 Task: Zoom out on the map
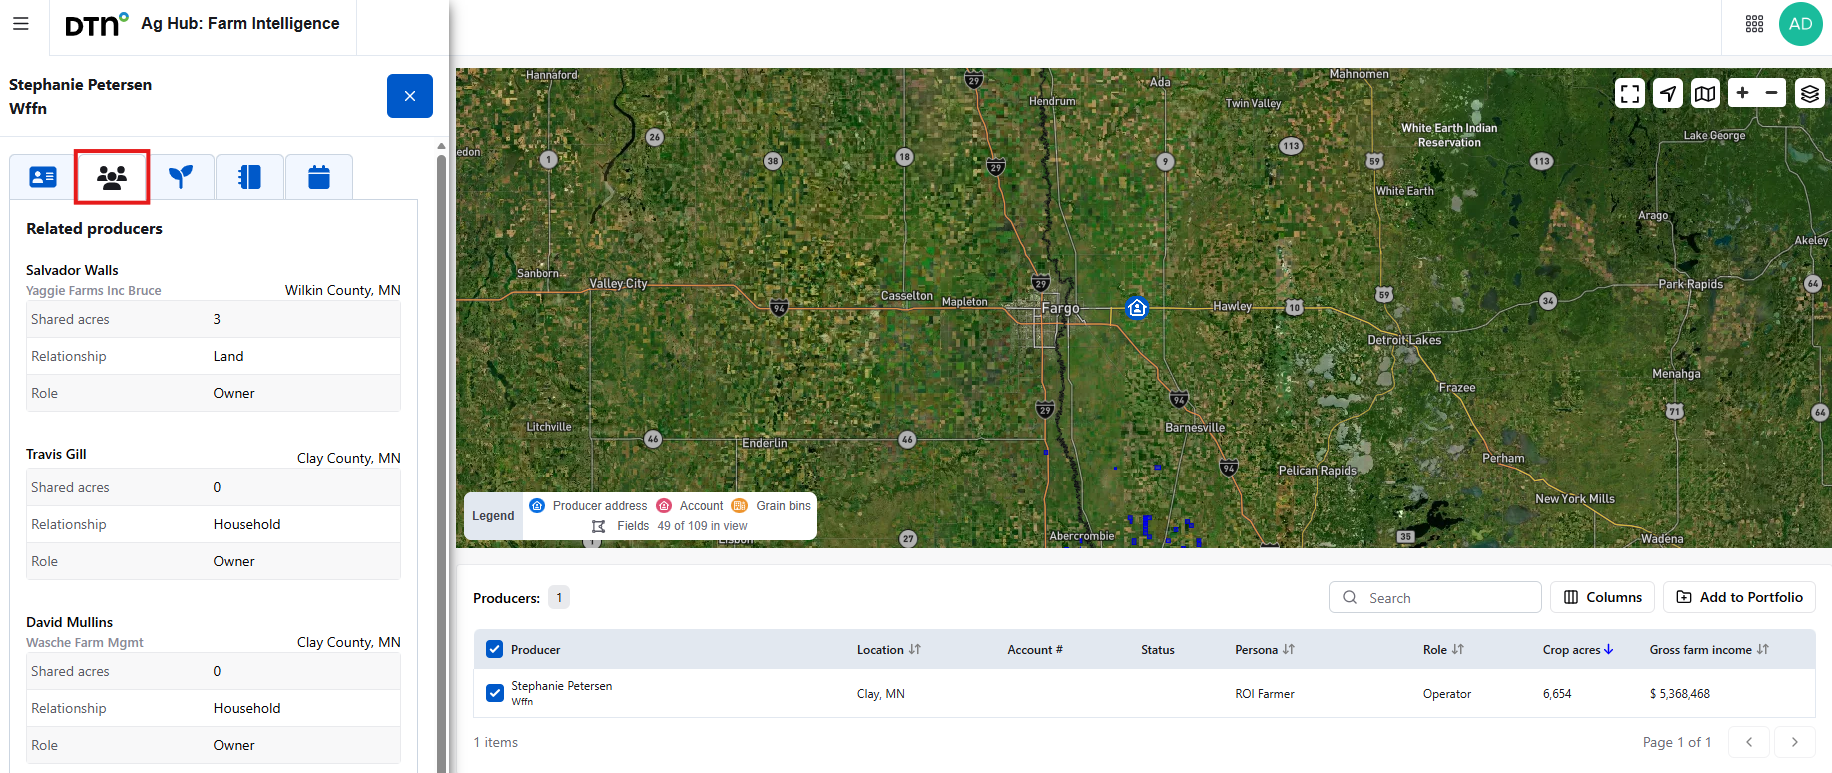click(x=1771, y=93)
